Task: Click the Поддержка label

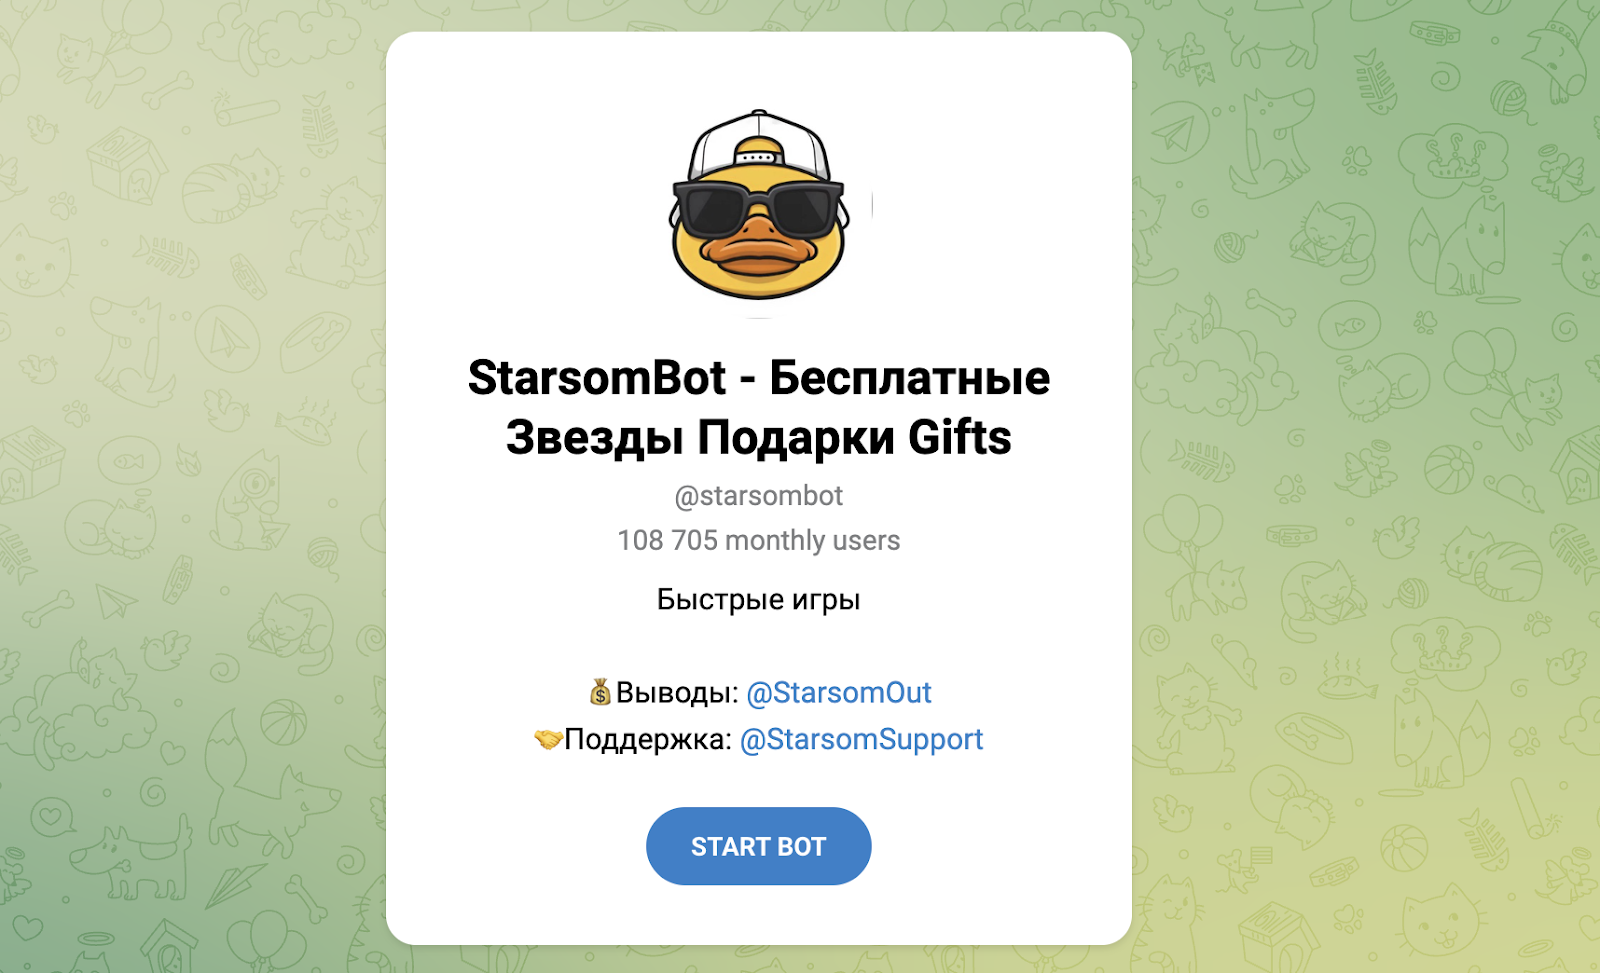Action: click(648, 739)
